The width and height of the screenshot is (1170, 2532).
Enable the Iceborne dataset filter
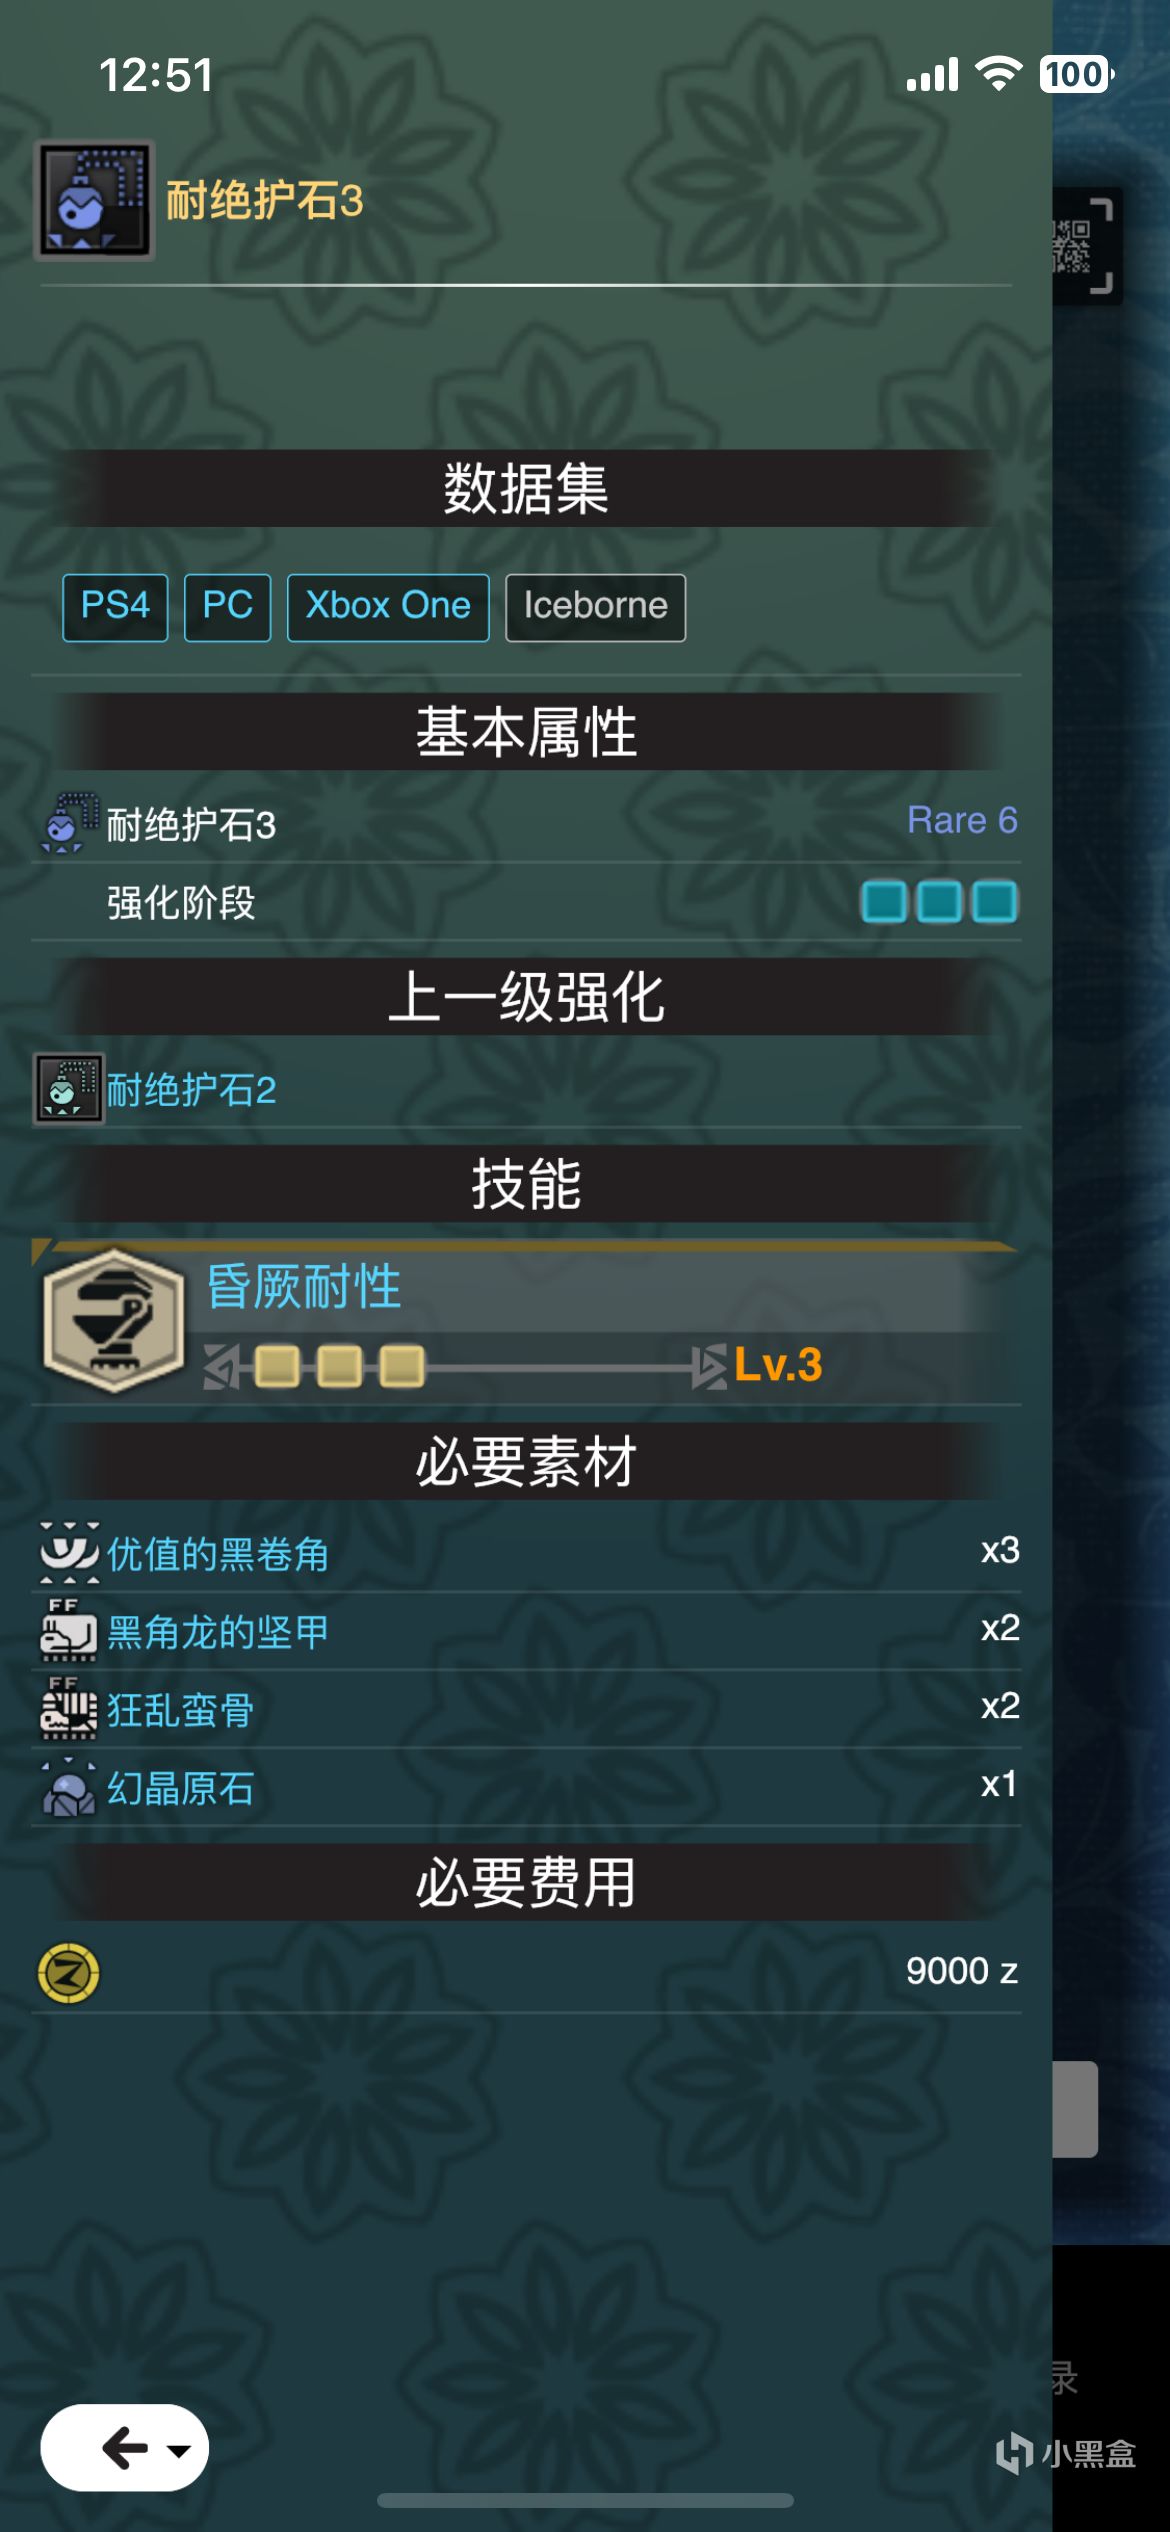tap(595, 607)
